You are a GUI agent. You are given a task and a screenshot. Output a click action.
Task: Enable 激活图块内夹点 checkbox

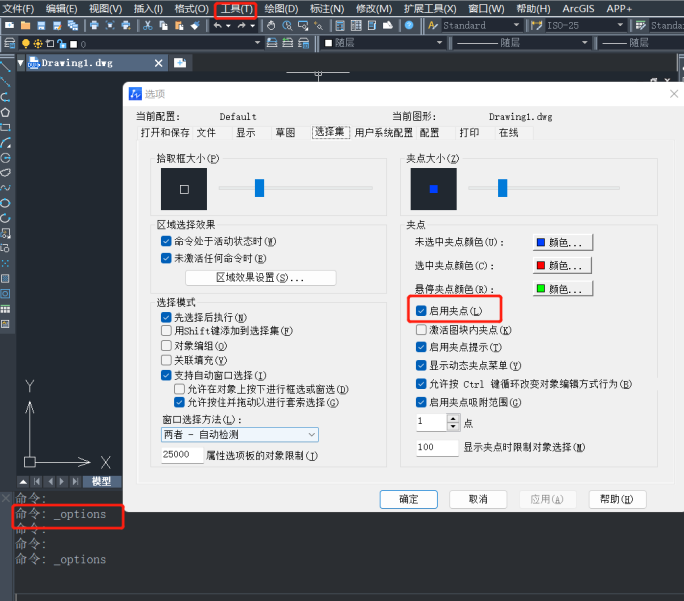coord(421,330)
